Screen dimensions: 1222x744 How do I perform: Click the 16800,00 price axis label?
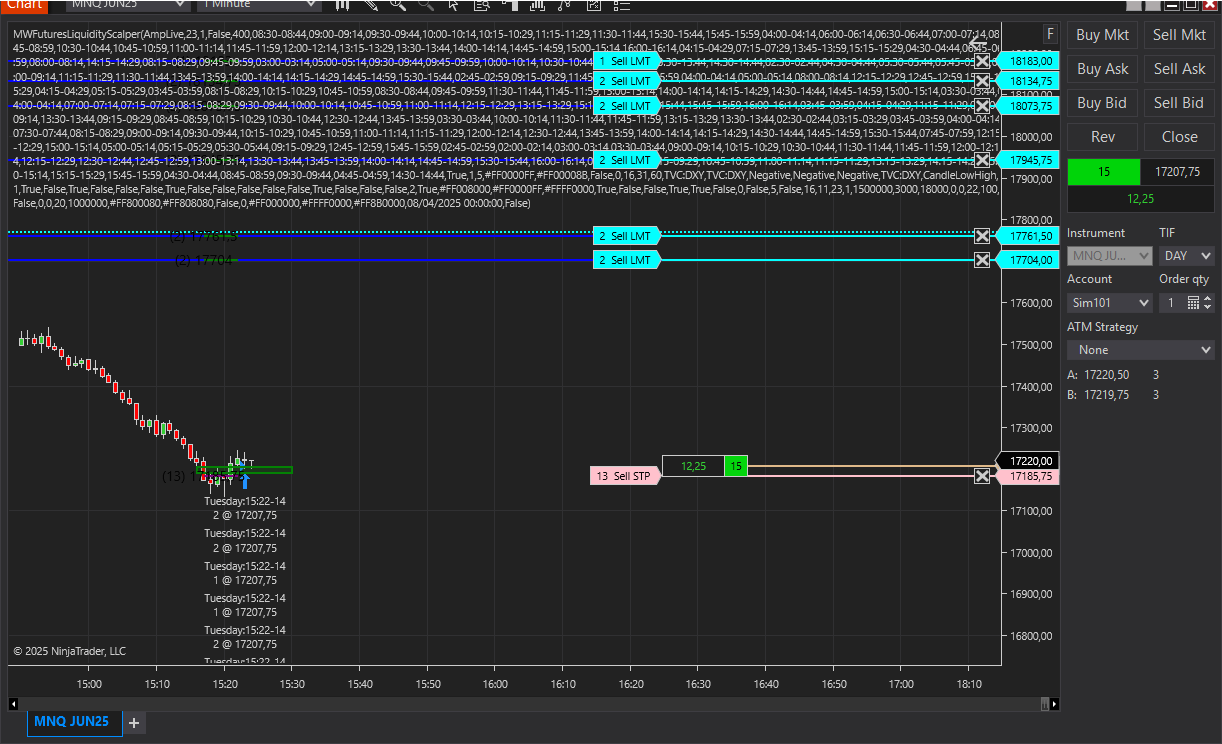tap(1030, 636)
